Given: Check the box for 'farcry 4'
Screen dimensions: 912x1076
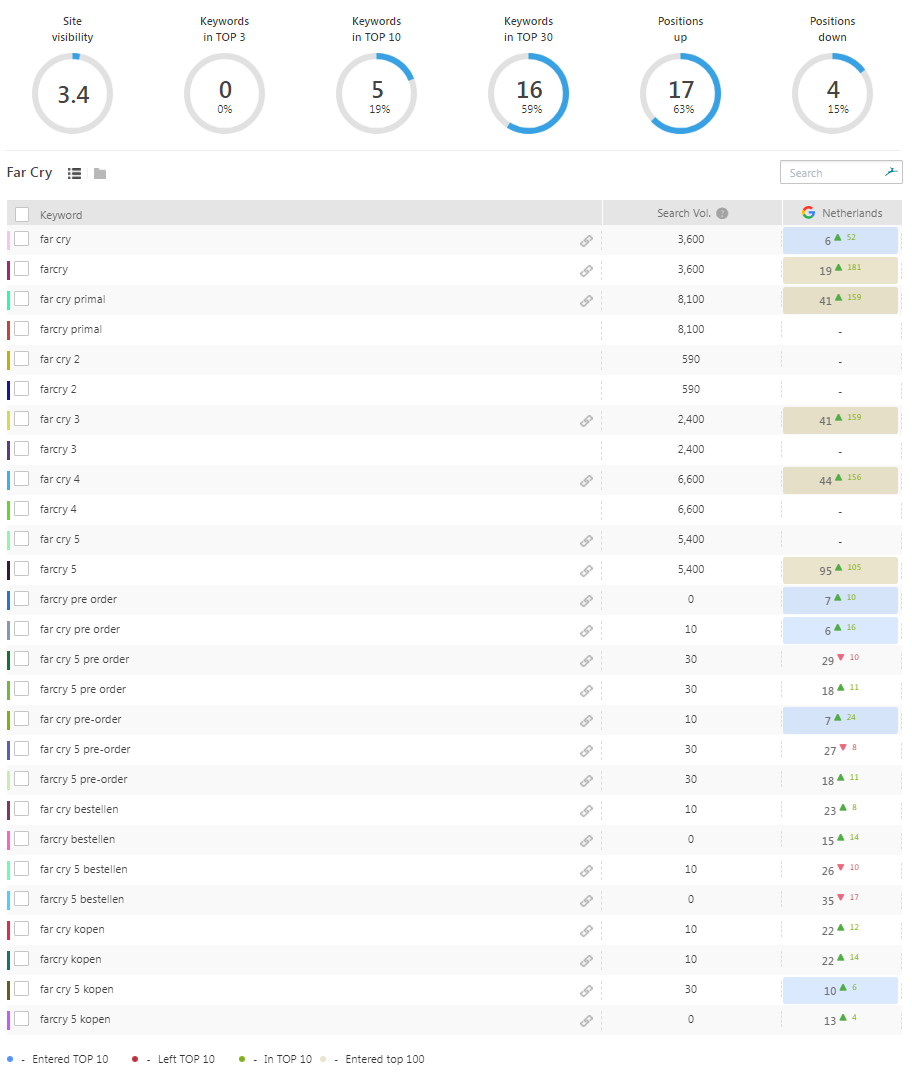Looking at the screenshot, I should tap(22, 508).
